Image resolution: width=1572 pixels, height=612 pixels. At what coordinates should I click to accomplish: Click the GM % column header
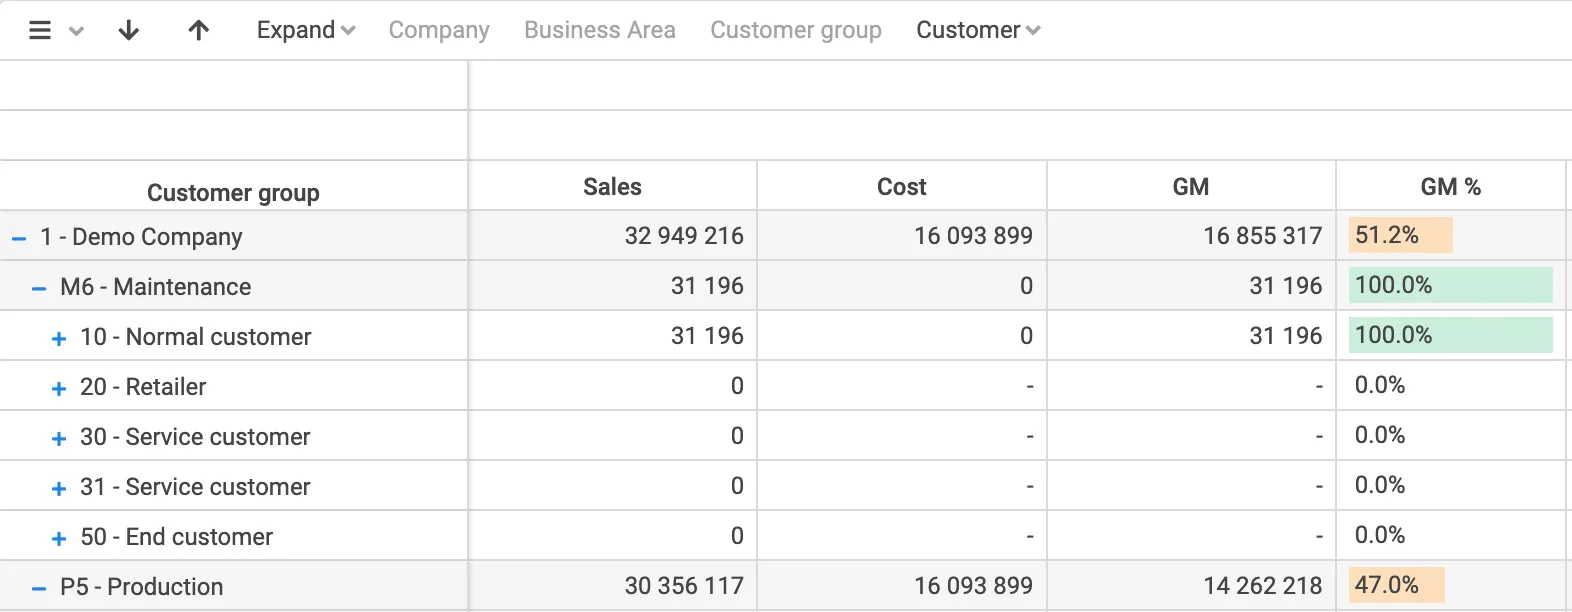click(1450, 187)
